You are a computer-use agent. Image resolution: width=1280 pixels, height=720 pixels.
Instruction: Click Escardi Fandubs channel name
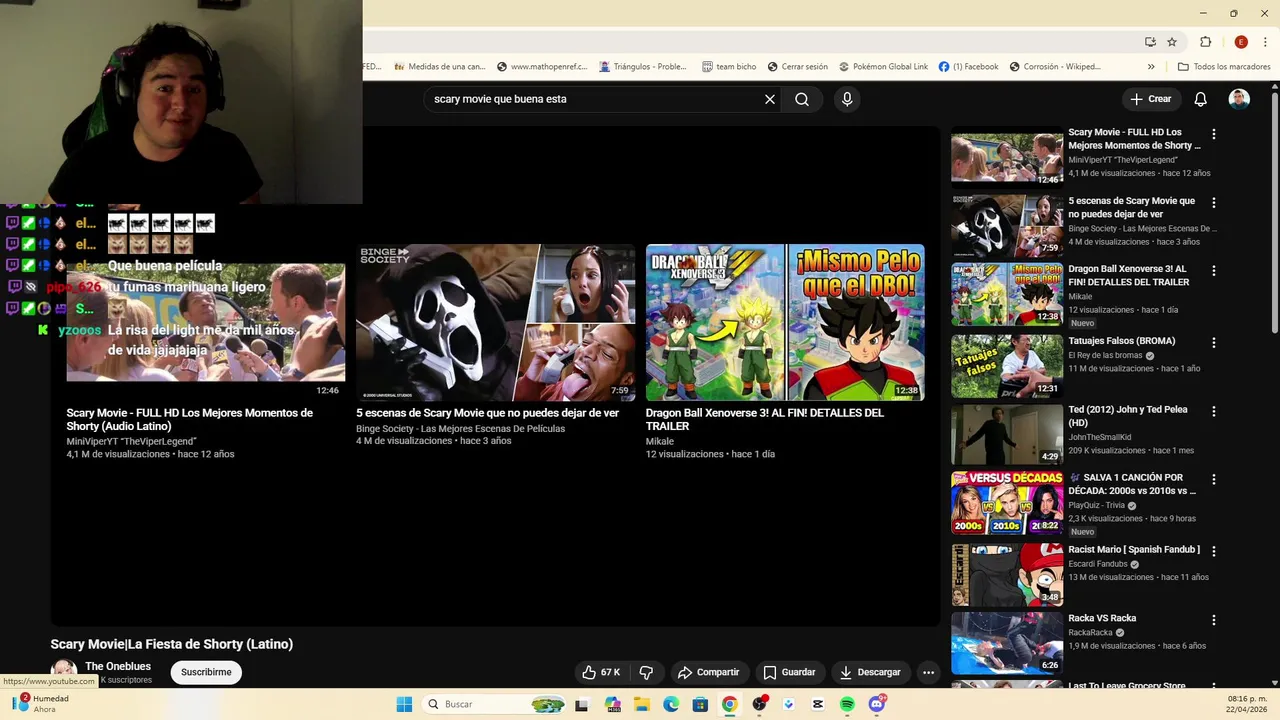coord(1097,564)
